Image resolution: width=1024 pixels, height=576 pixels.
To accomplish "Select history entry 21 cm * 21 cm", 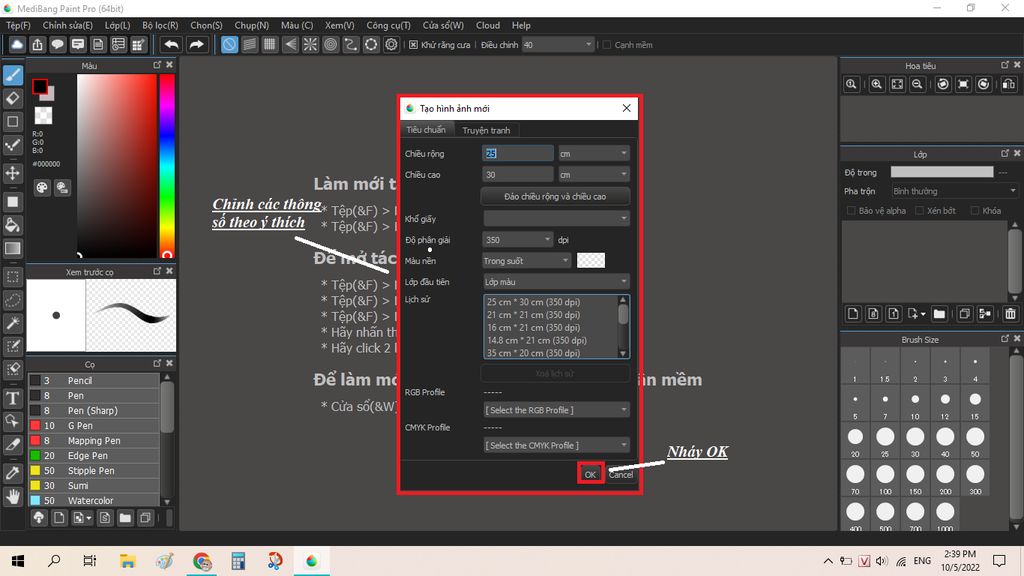I will pyautogui.click(x=534, y=315).
